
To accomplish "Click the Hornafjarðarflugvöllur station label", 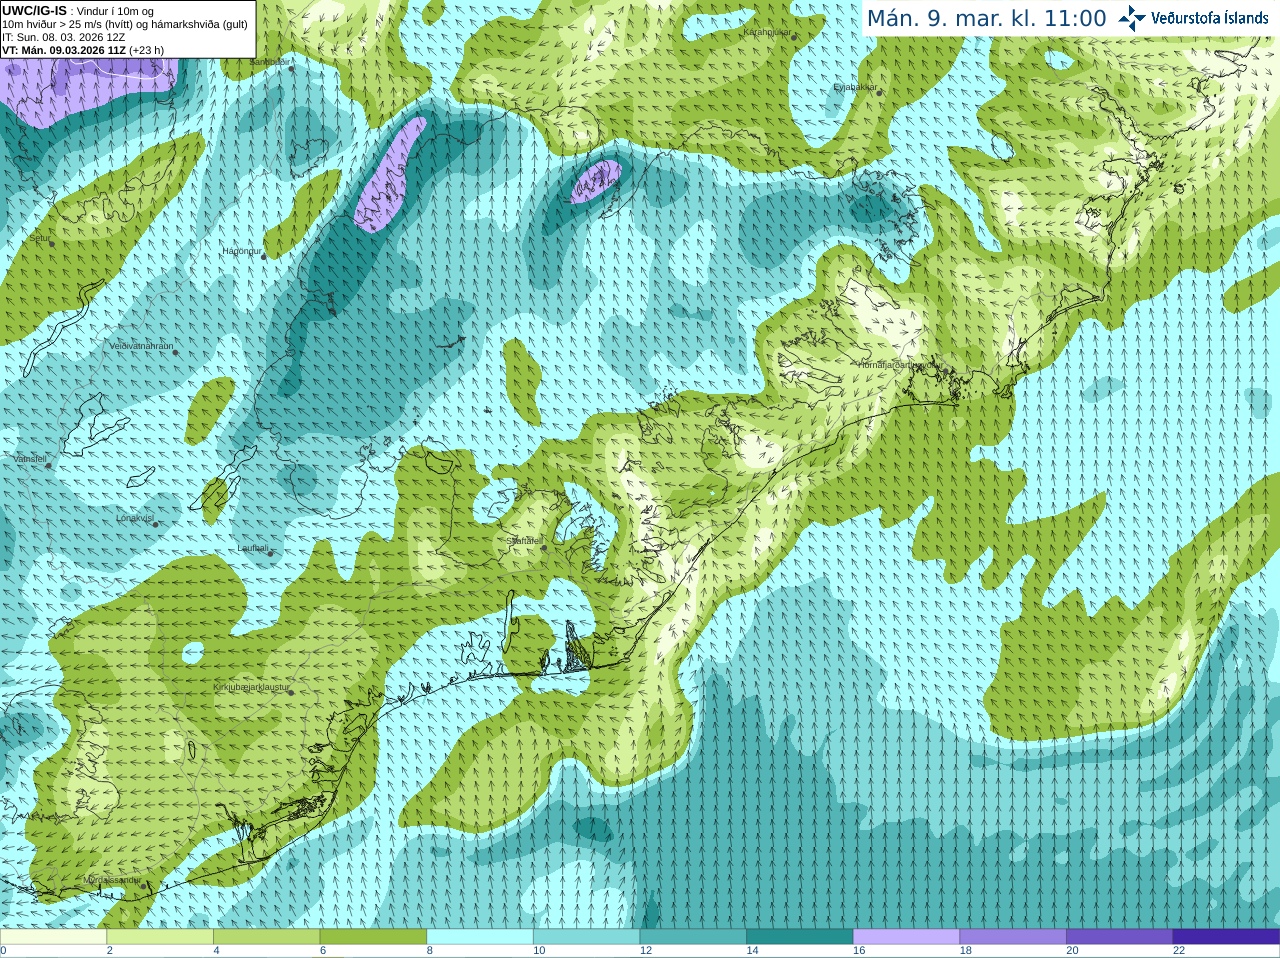I will coord(899,365).
